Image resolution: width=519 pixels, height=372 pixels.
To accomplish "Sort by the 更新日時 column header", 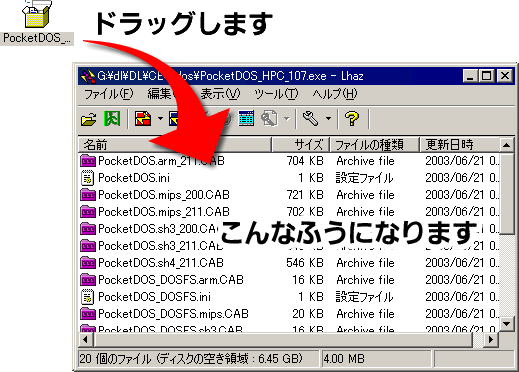I will (459, 145).
